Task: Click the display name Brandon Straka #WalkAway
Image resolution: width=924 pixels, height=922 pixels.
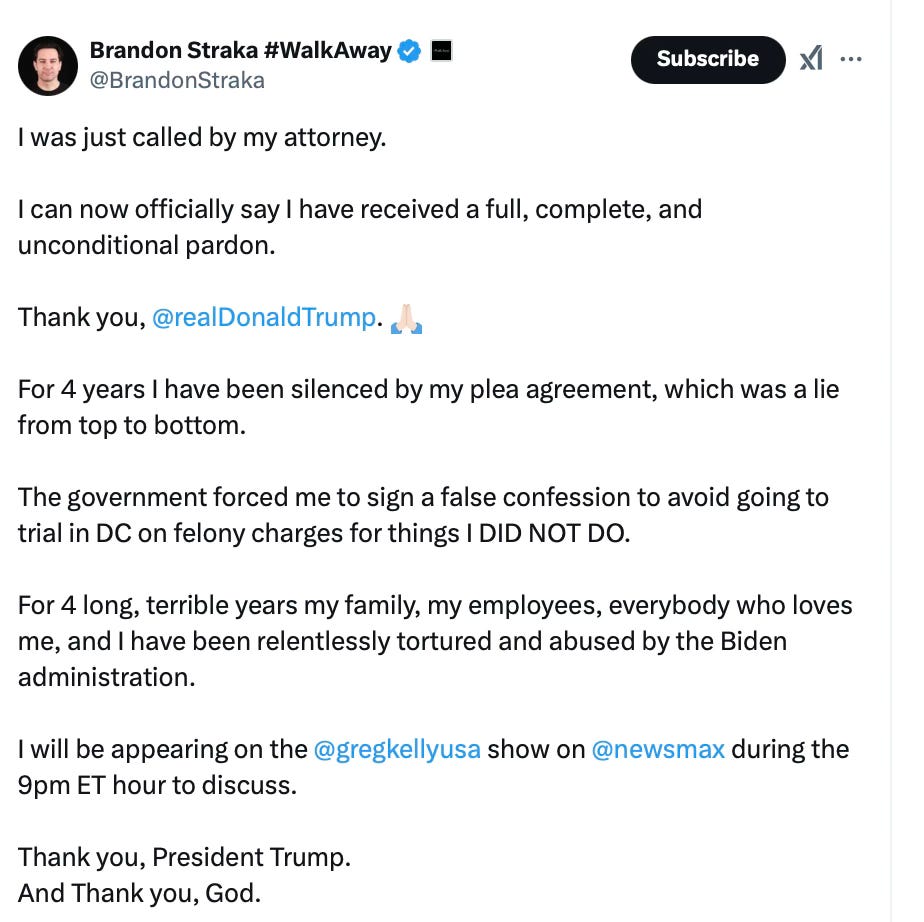Action: [x=240, y=51]
